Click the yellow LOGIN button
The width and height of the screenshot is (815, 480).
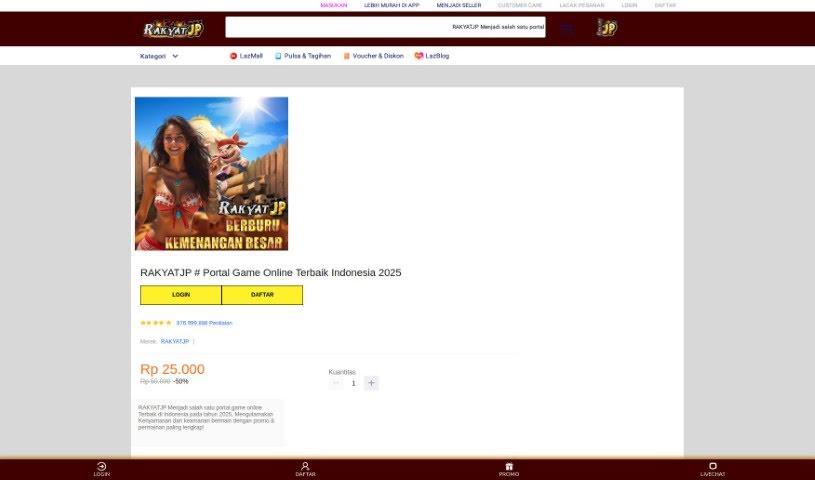click(181, 295)
